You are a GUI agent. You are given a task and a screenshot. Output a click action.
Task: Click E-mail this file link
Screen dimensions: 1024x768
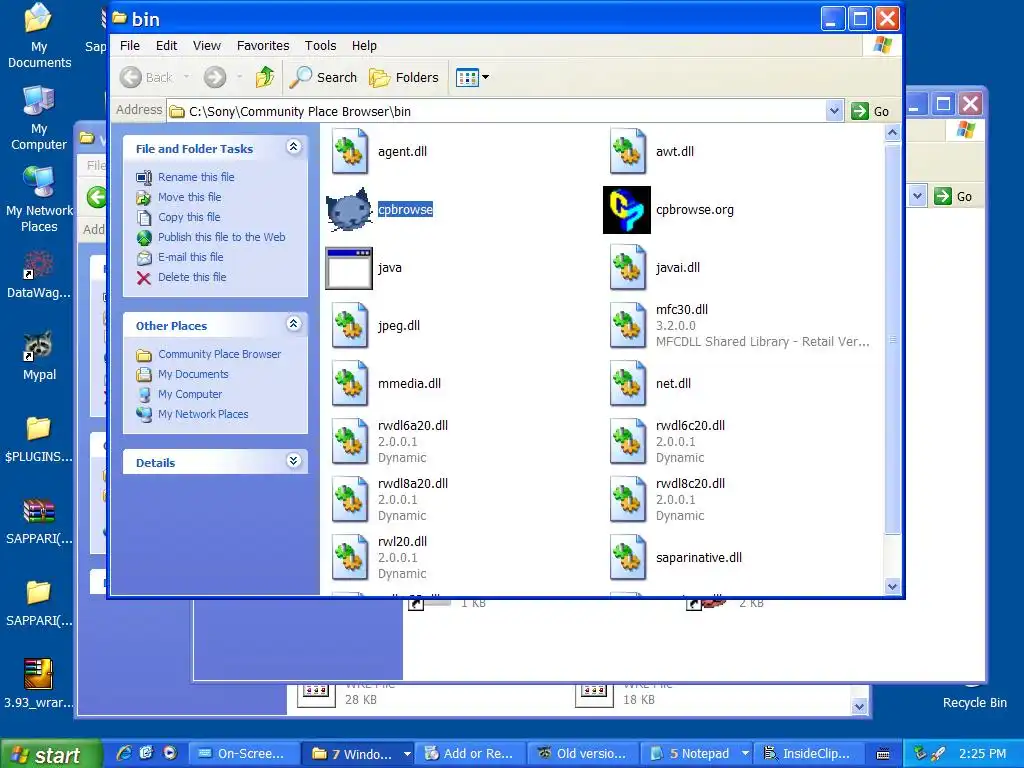coord(191,257)
